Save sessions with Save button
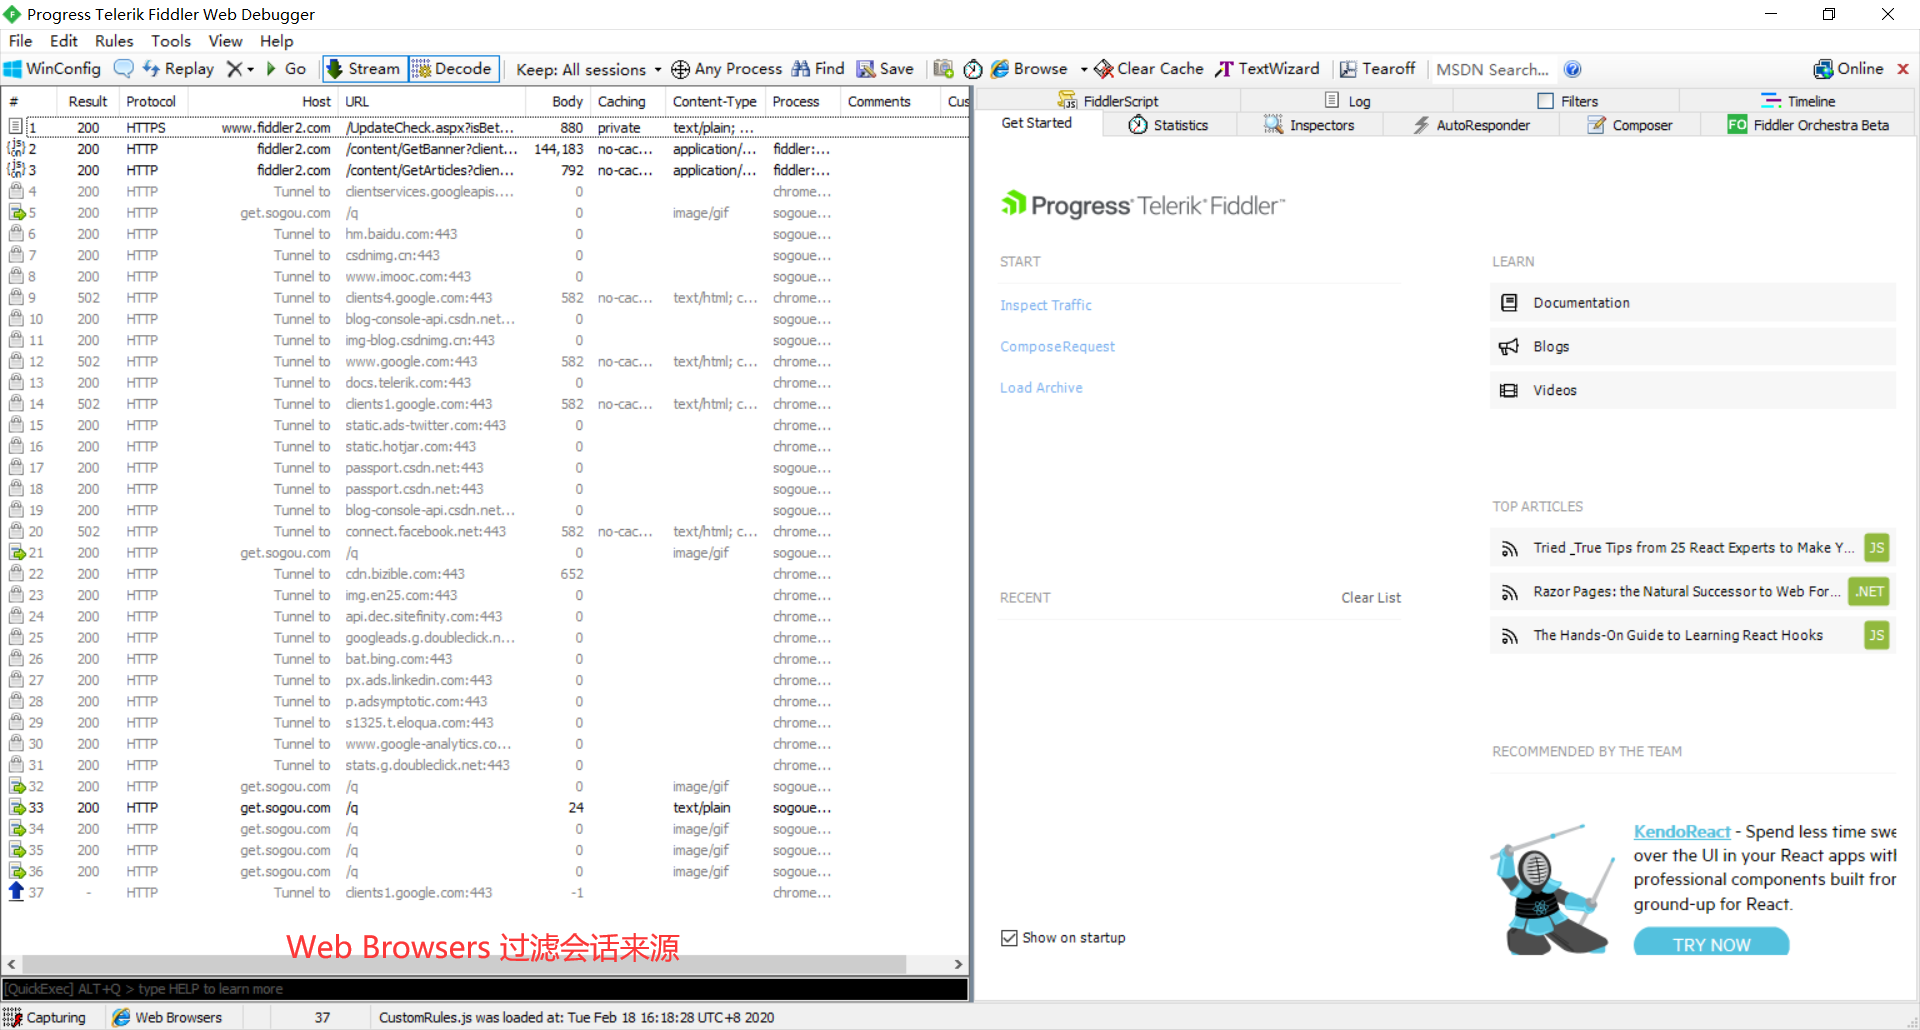This screenshot has height=1030, width=1920. coord(885,69)
